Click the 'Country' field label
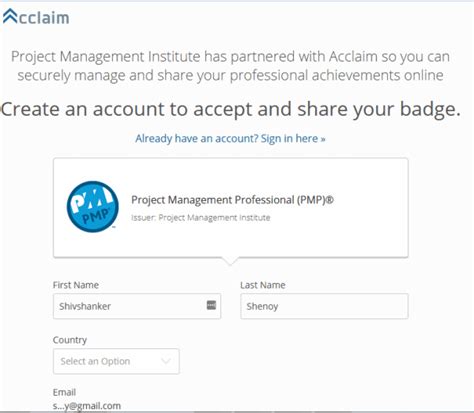 coord(70,340)
